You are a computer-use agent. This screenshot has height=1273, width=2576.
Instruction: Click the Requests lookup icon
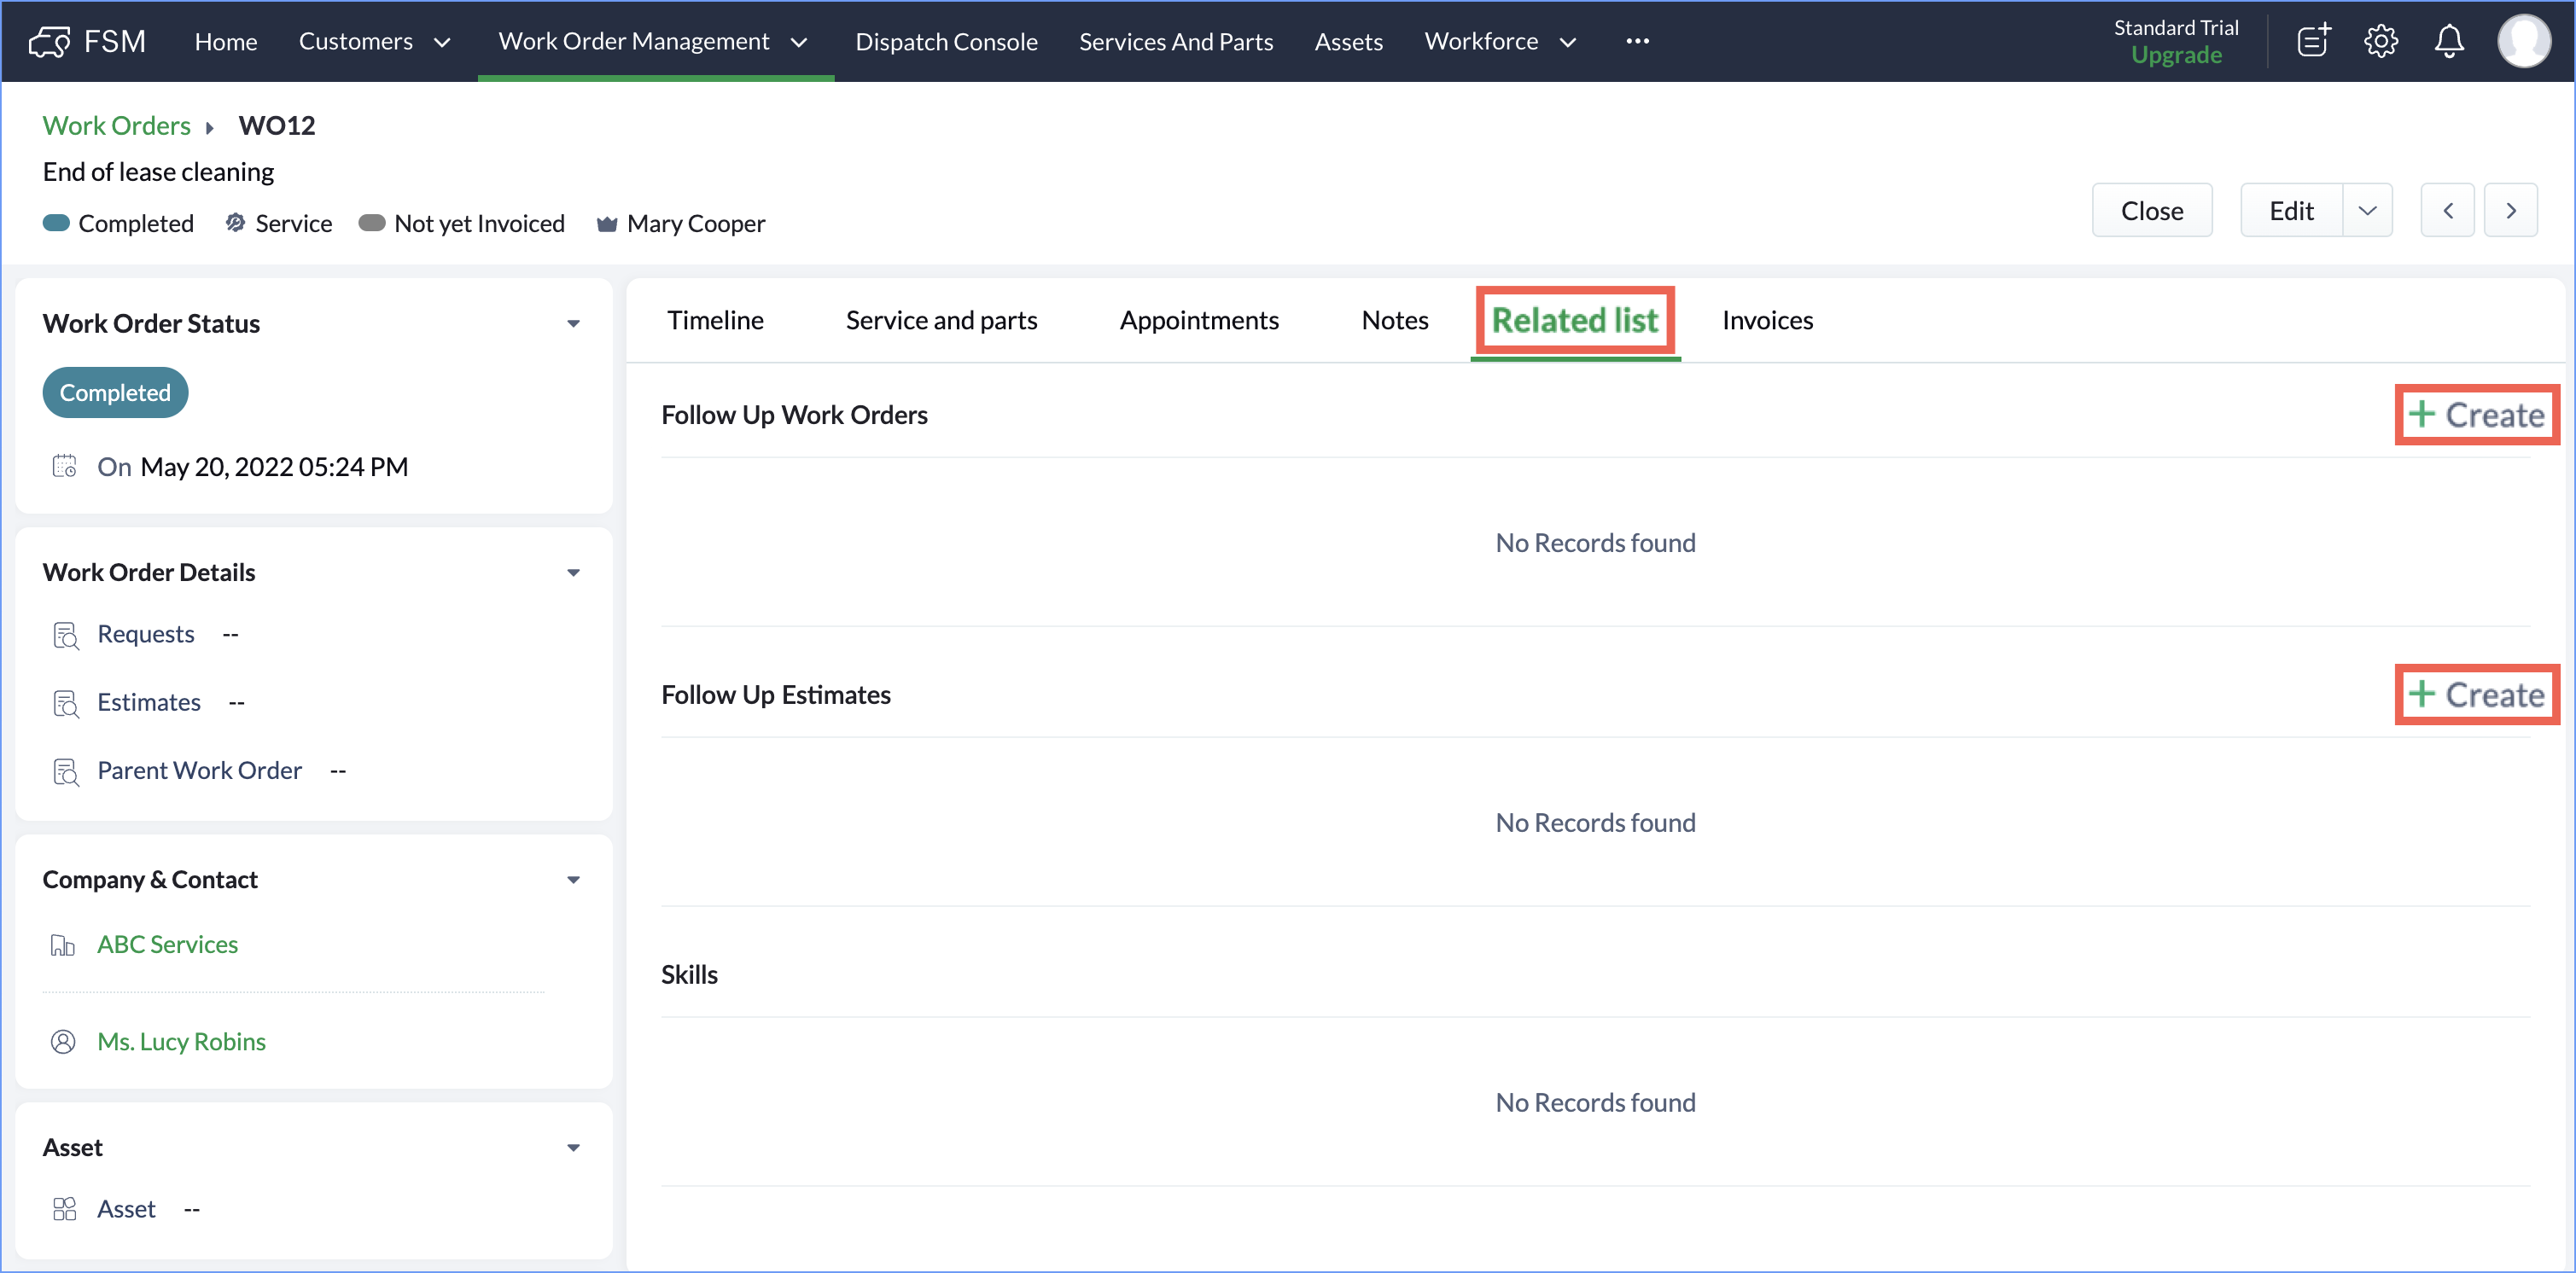65,635
